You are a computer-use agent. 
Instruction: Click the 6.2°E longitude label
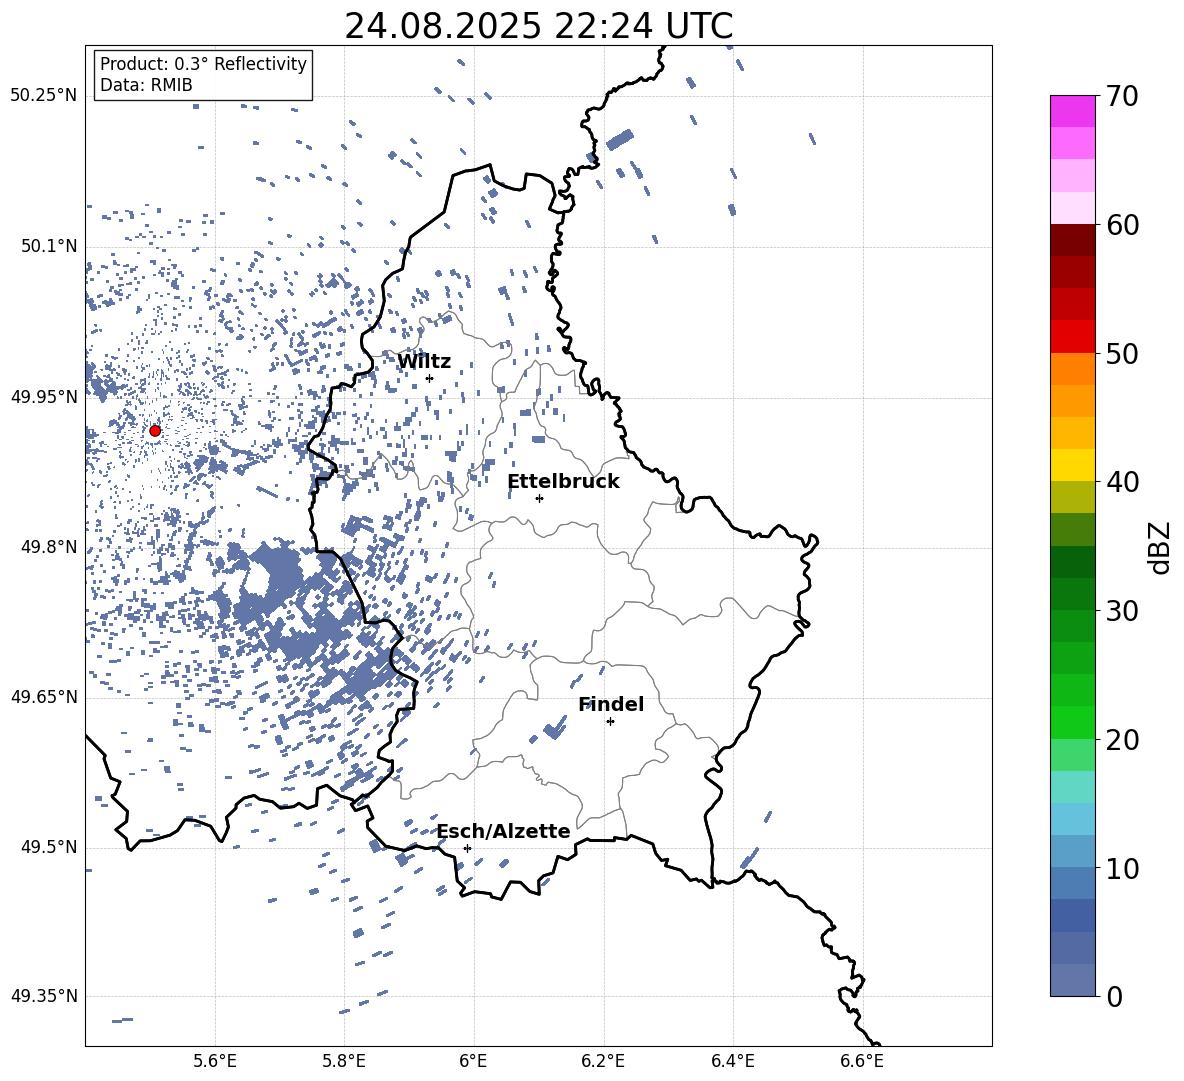603,1061
